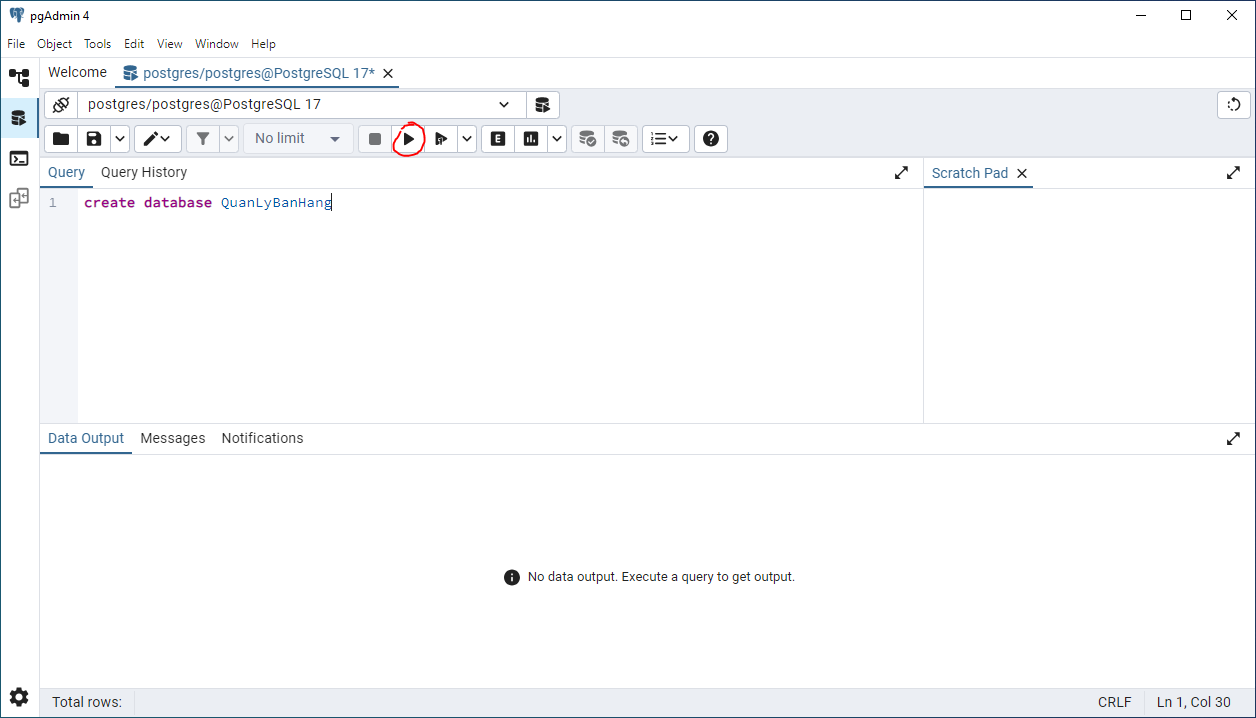Click the Rollback transaction icon
The image size is (1256, 718).
coord(621,139)
